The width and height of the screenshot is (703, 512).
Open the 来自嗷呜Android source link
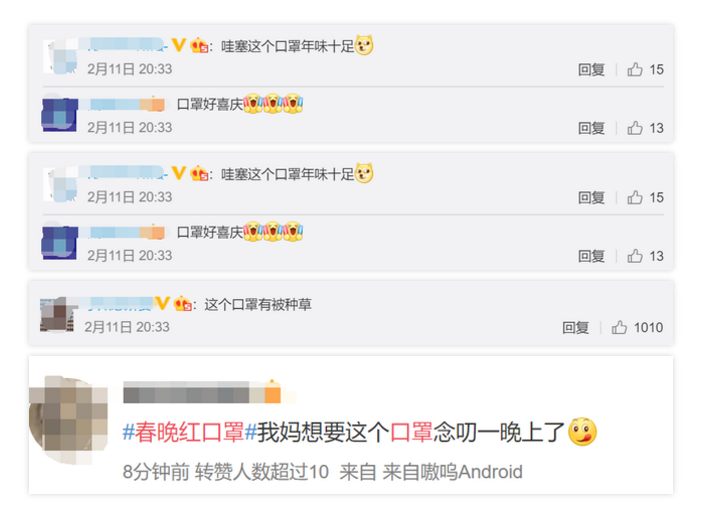point(452,472)
